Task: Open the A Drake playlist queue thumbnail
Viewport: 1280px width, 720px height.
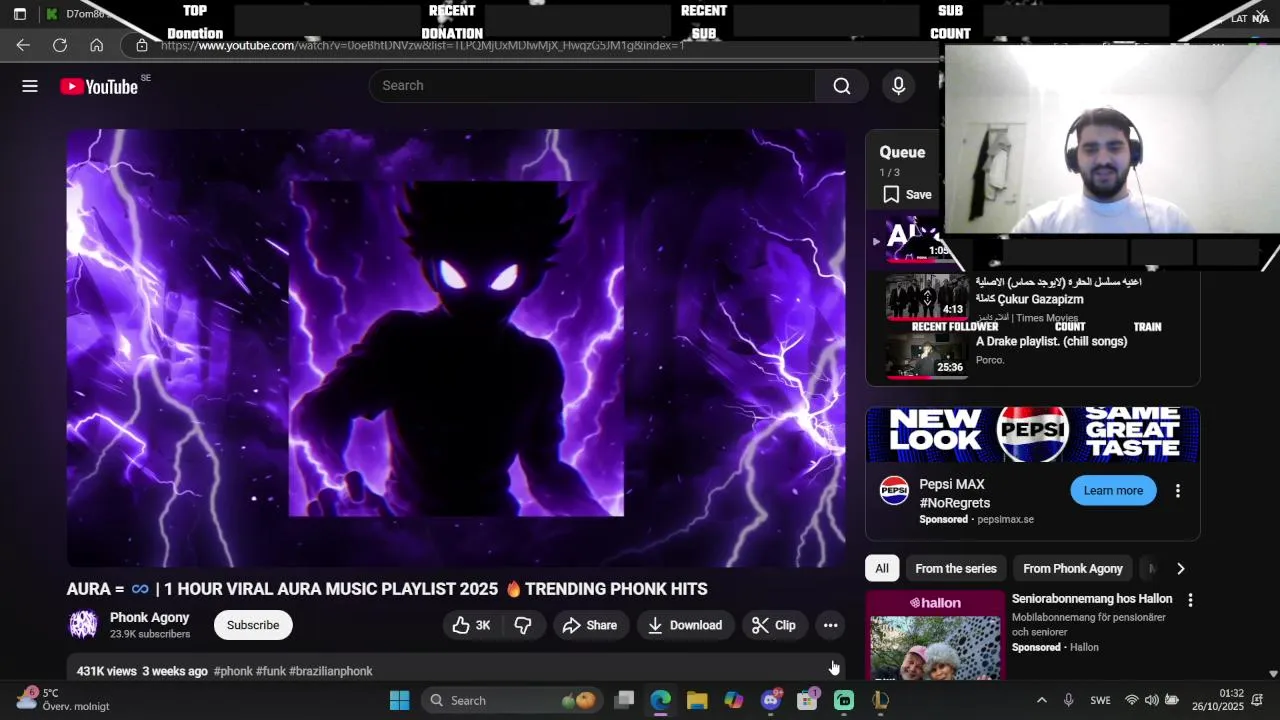Action: click(927, 356)
